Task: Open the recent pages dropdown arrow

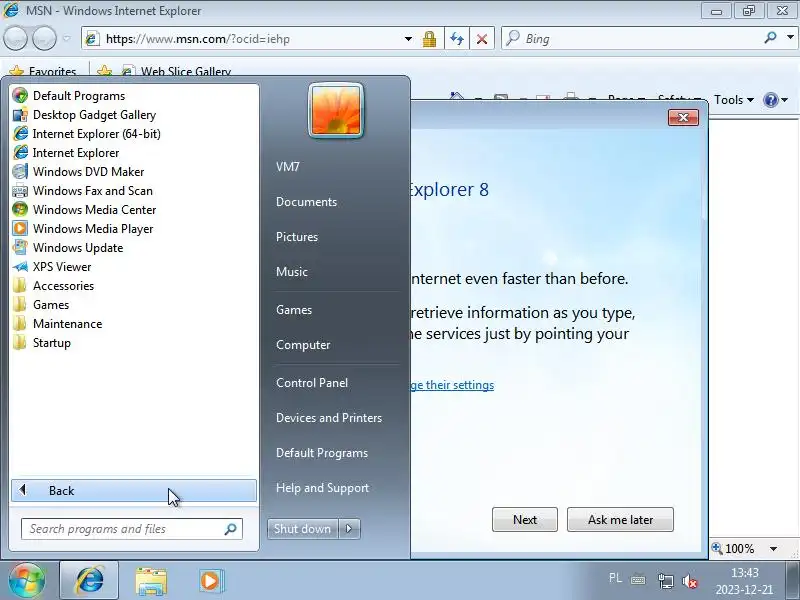Action: 66,38
